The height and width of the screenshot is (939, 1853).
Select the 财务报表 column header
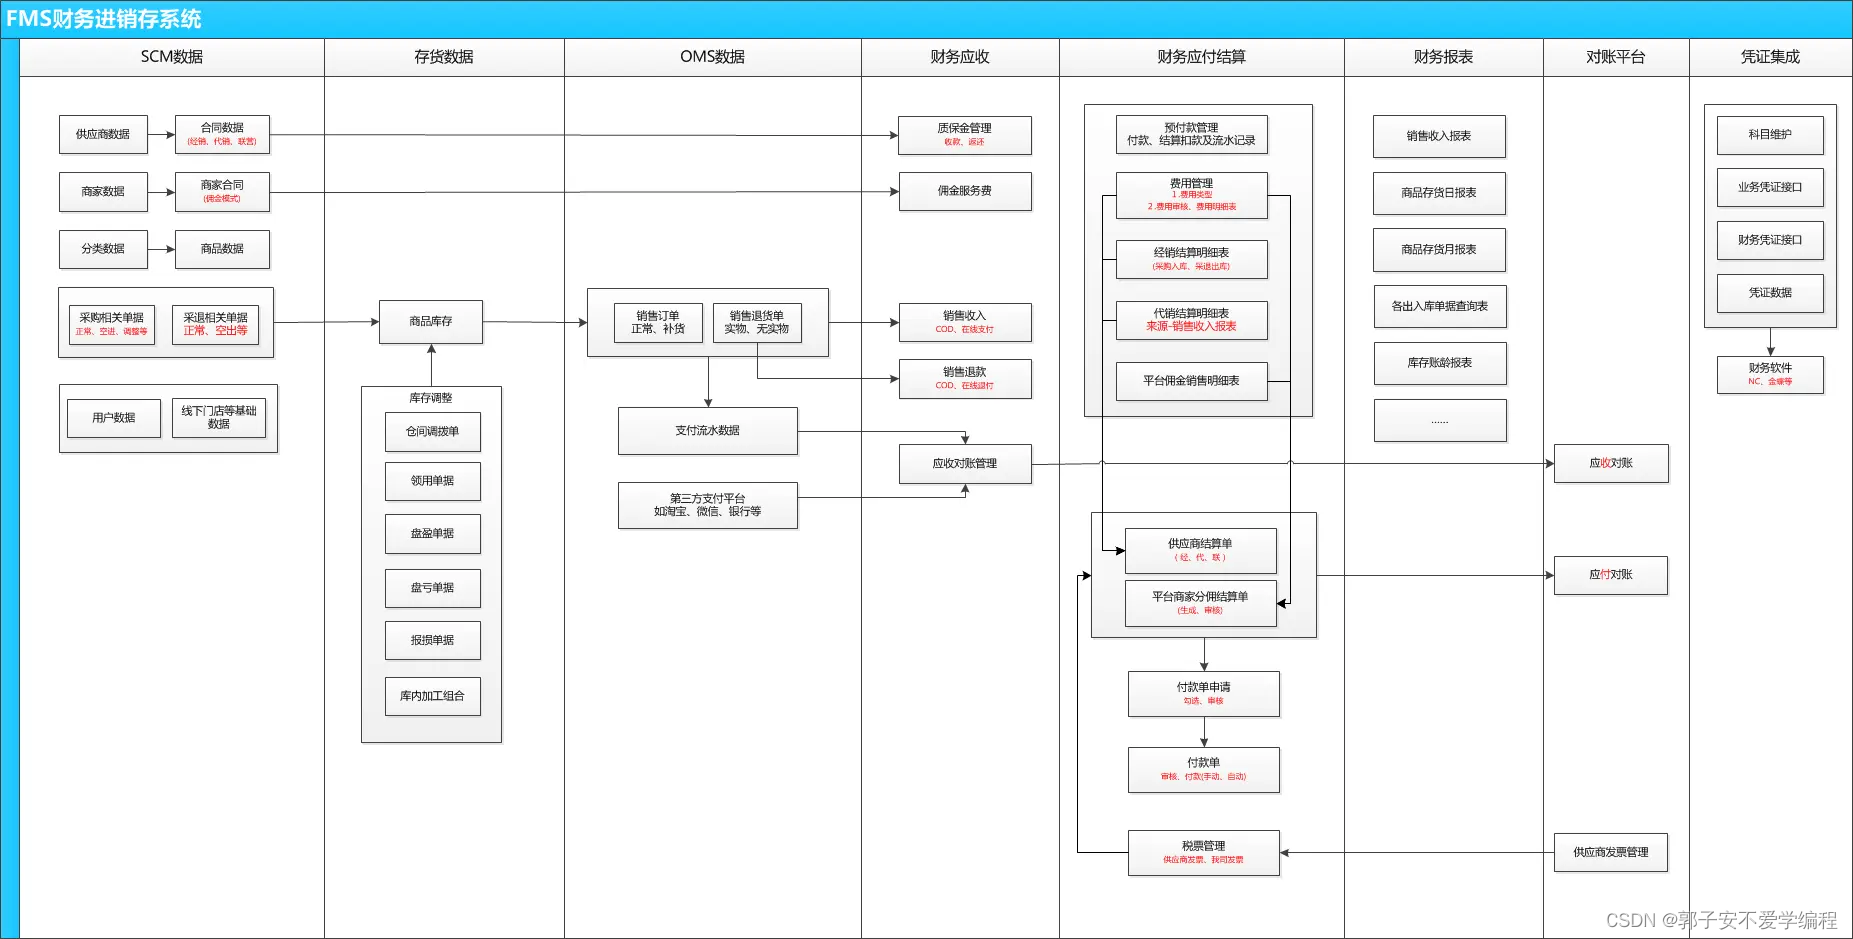(x=1443, y=57)
